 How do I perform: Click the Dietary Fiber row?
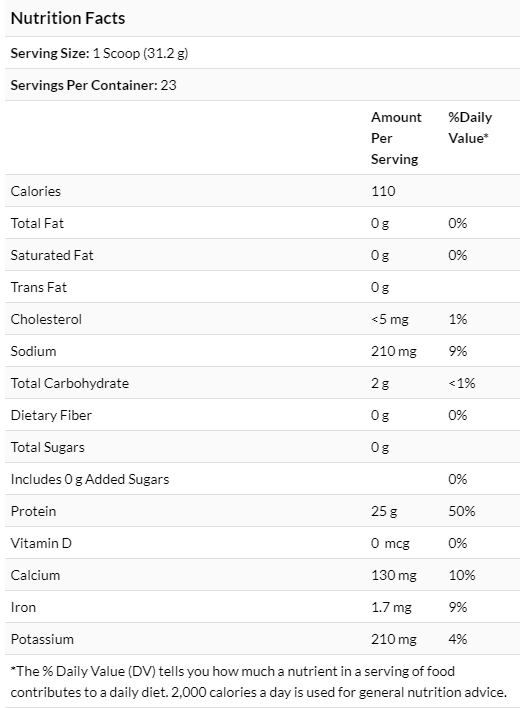[262, 415]
